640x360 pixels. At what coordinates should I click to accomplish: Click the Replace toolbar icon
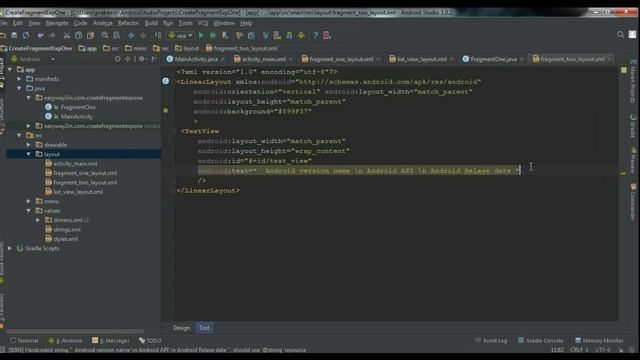(x=117, y=36)
